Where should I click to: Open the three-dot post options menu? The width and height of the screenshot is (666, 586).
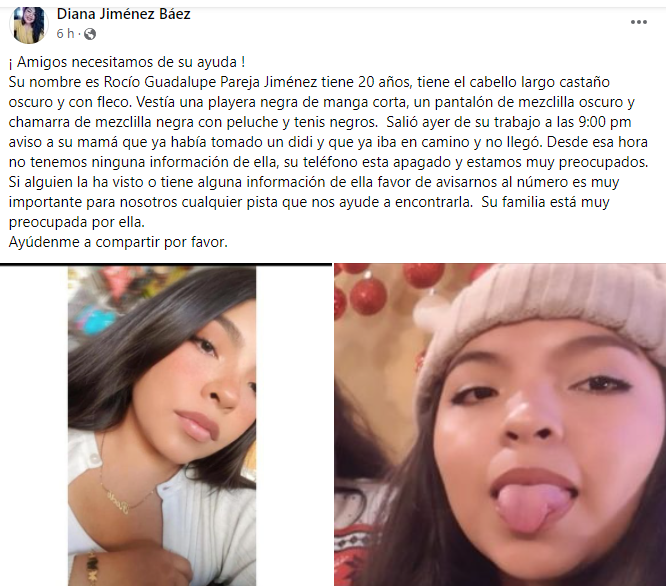click(x=638, y=22)
